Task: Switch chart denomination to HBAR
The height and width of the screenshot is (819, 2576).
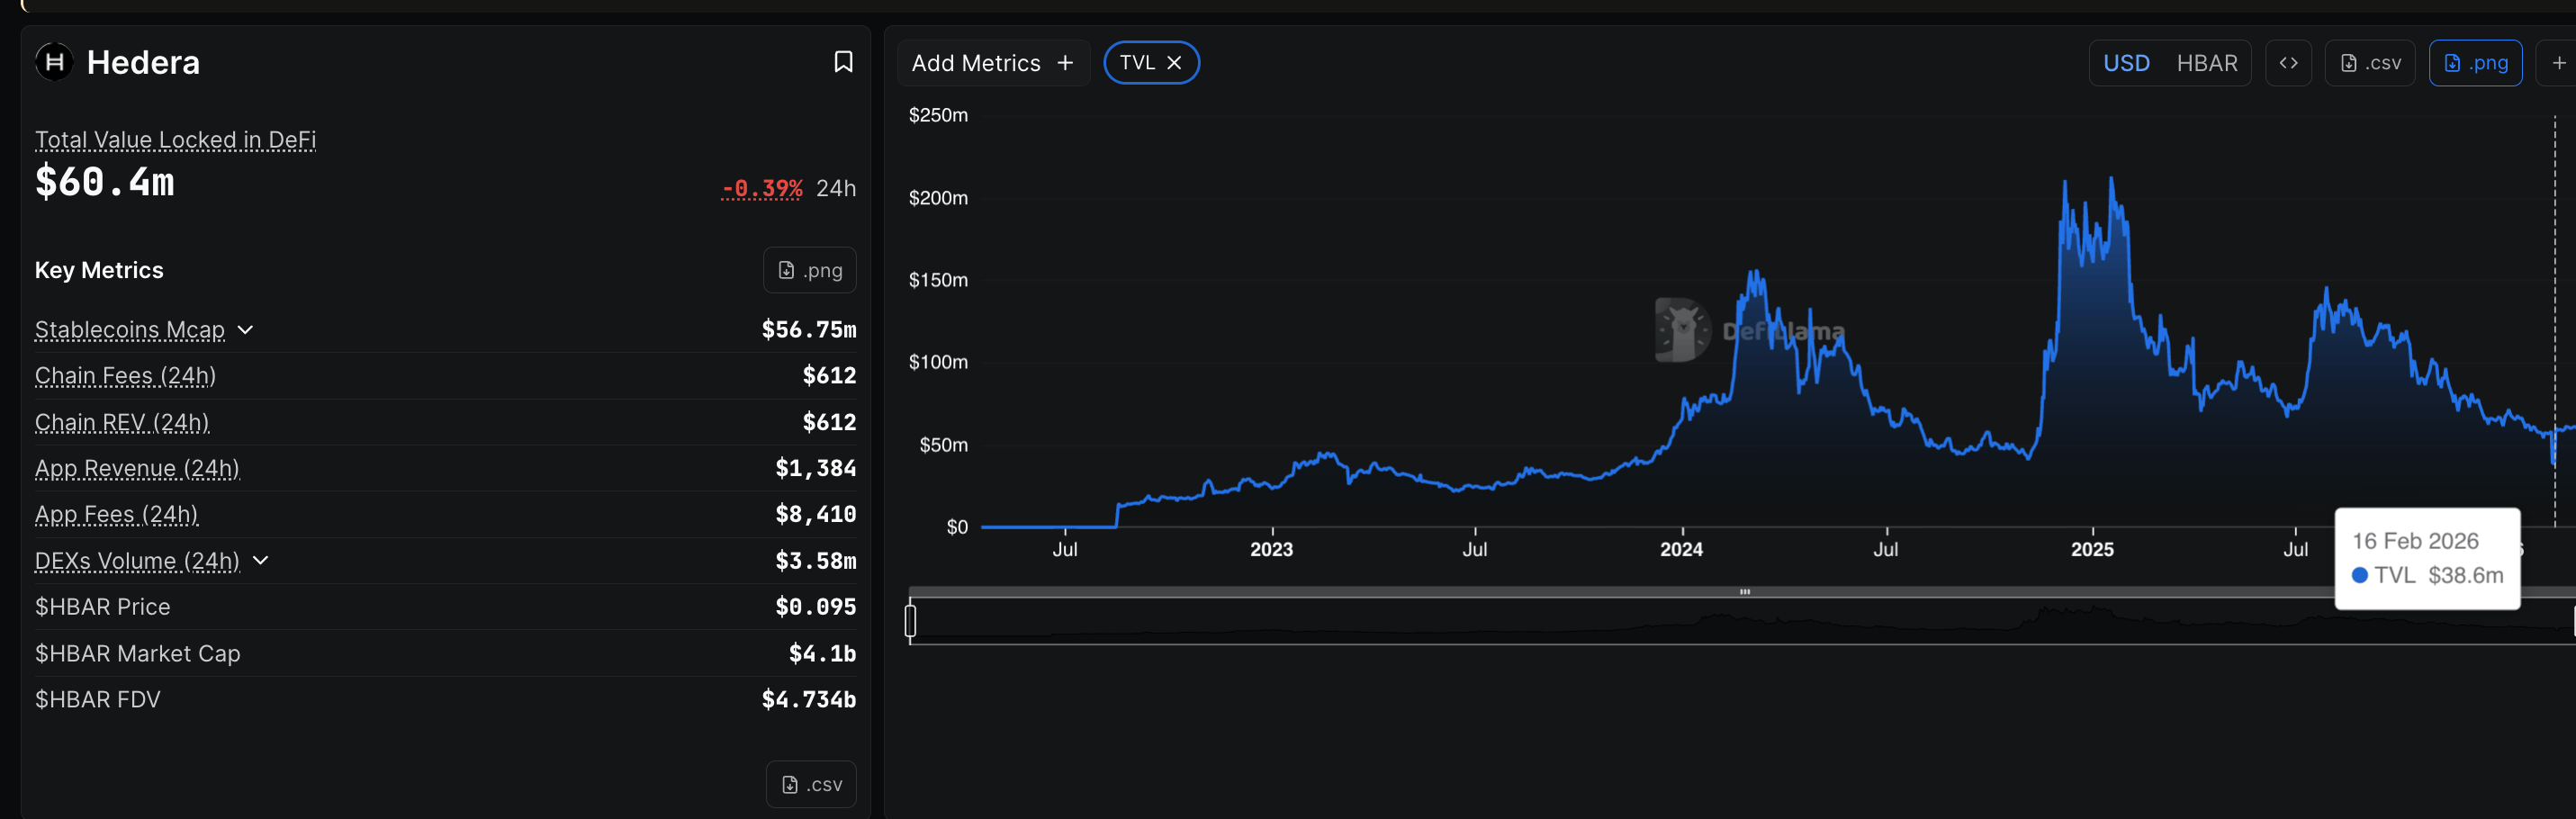Action: (x=2207, y=63)
